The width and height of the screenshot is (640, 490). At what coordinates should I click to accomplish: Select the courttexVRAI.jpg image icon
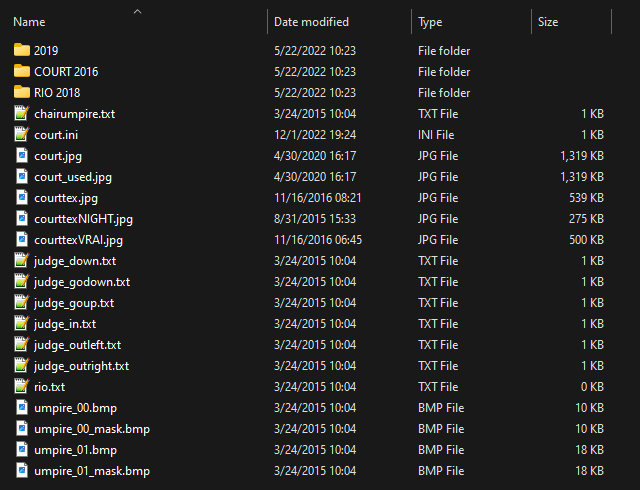click(x=22, y=239)
